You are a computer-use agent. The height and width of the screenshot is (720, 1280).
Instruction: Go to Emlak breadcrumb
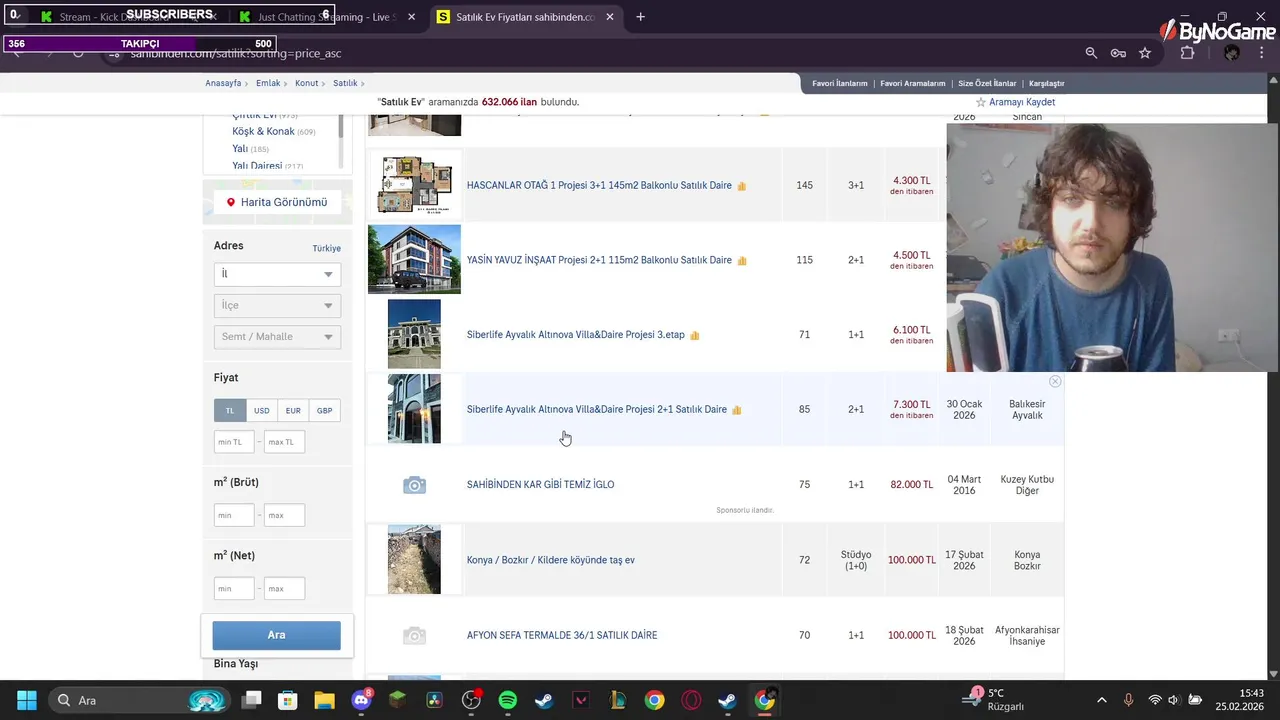point(268,83)
